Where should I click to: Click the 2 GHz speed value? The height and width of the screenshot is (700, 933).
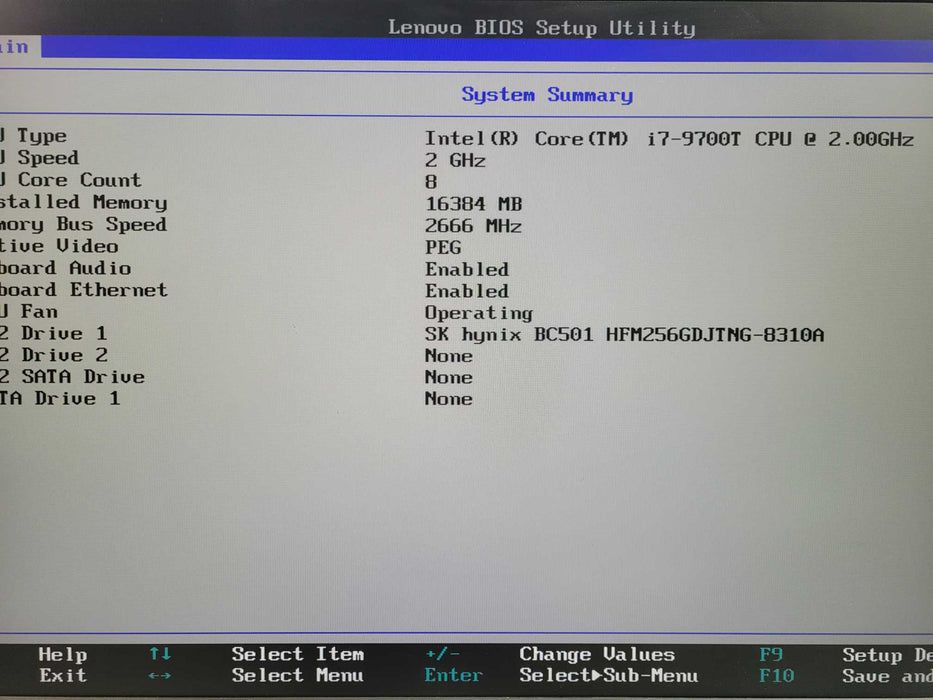(455, 161)
